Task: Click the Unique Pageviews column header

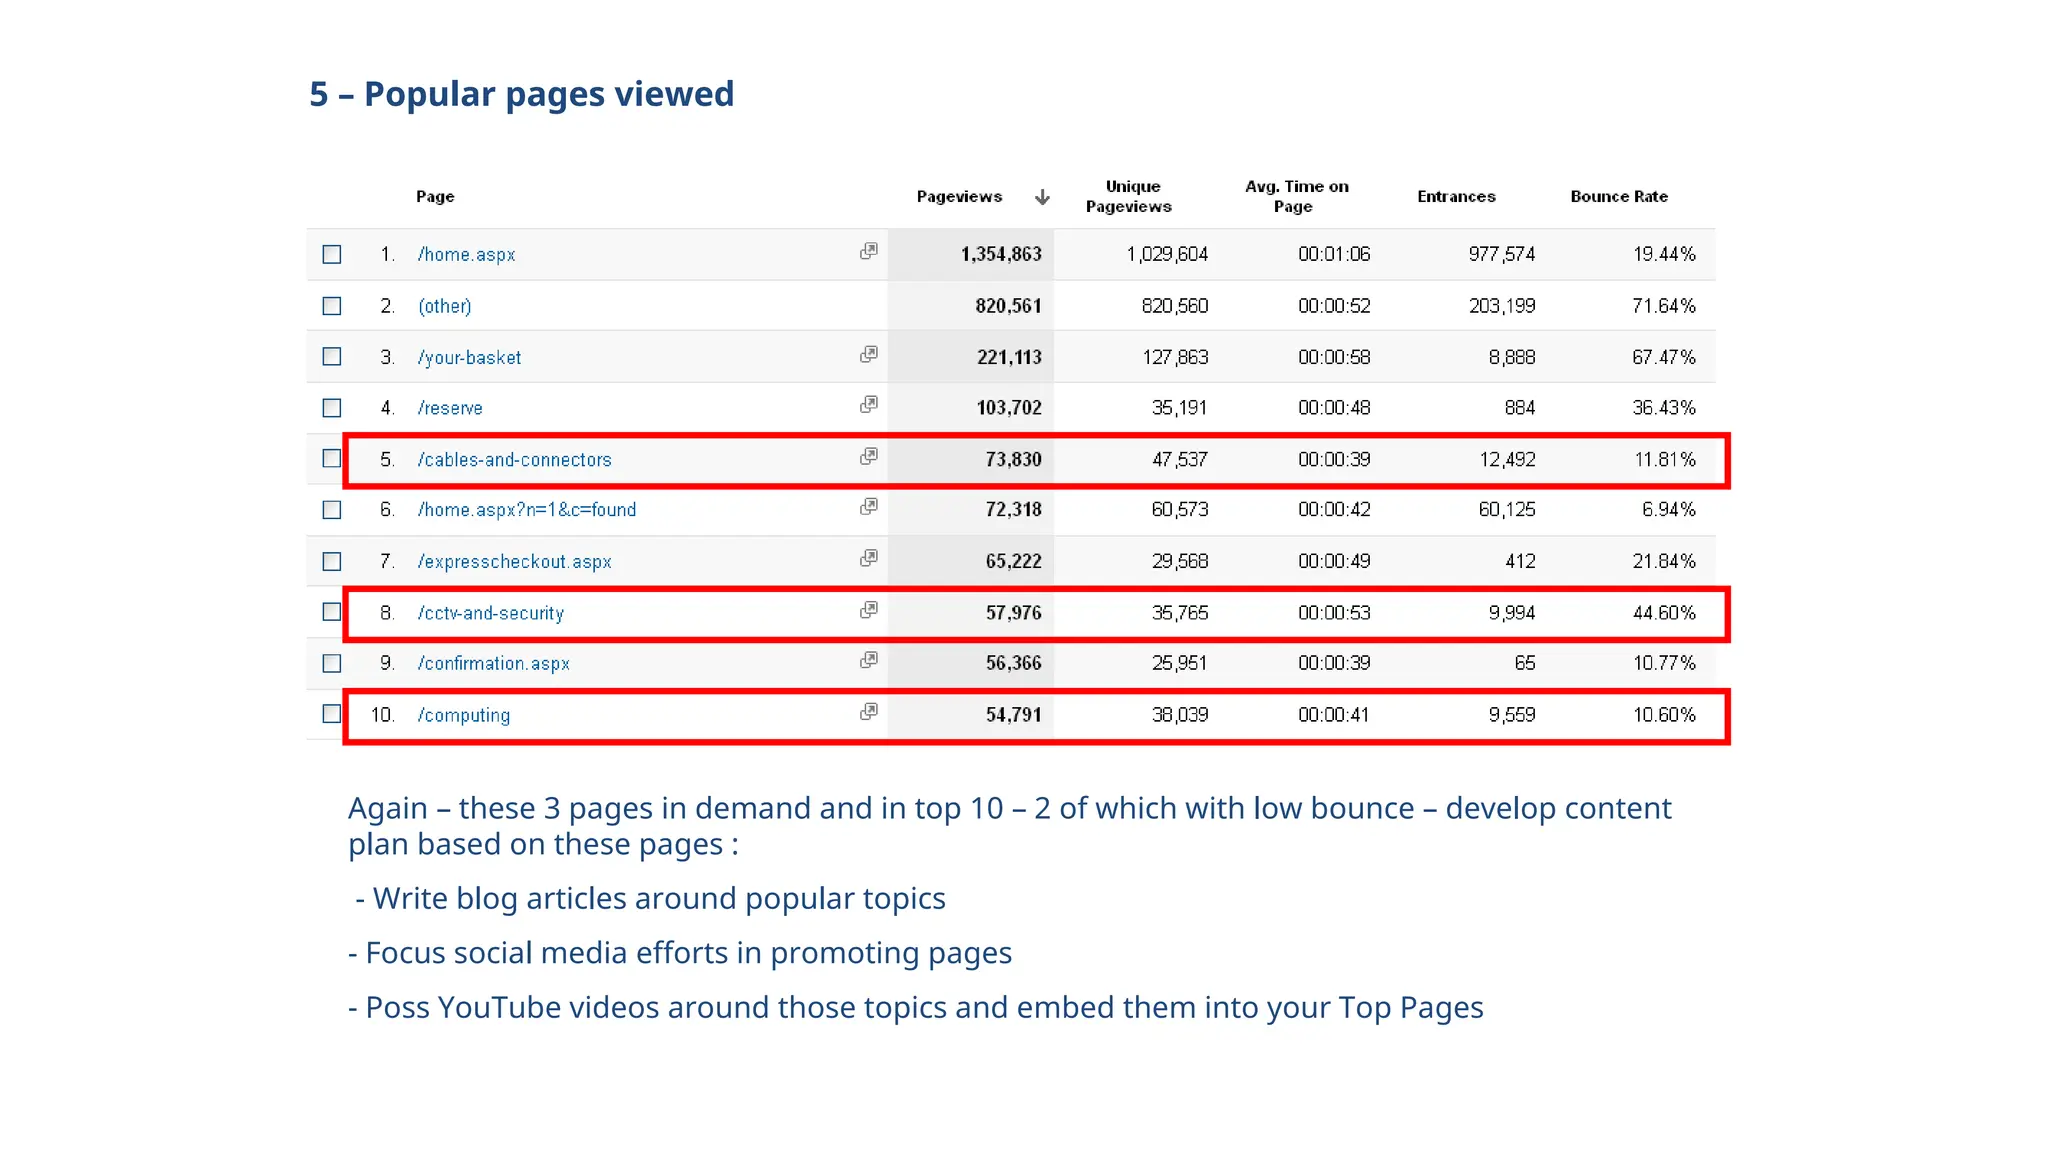Action: 1129,197
